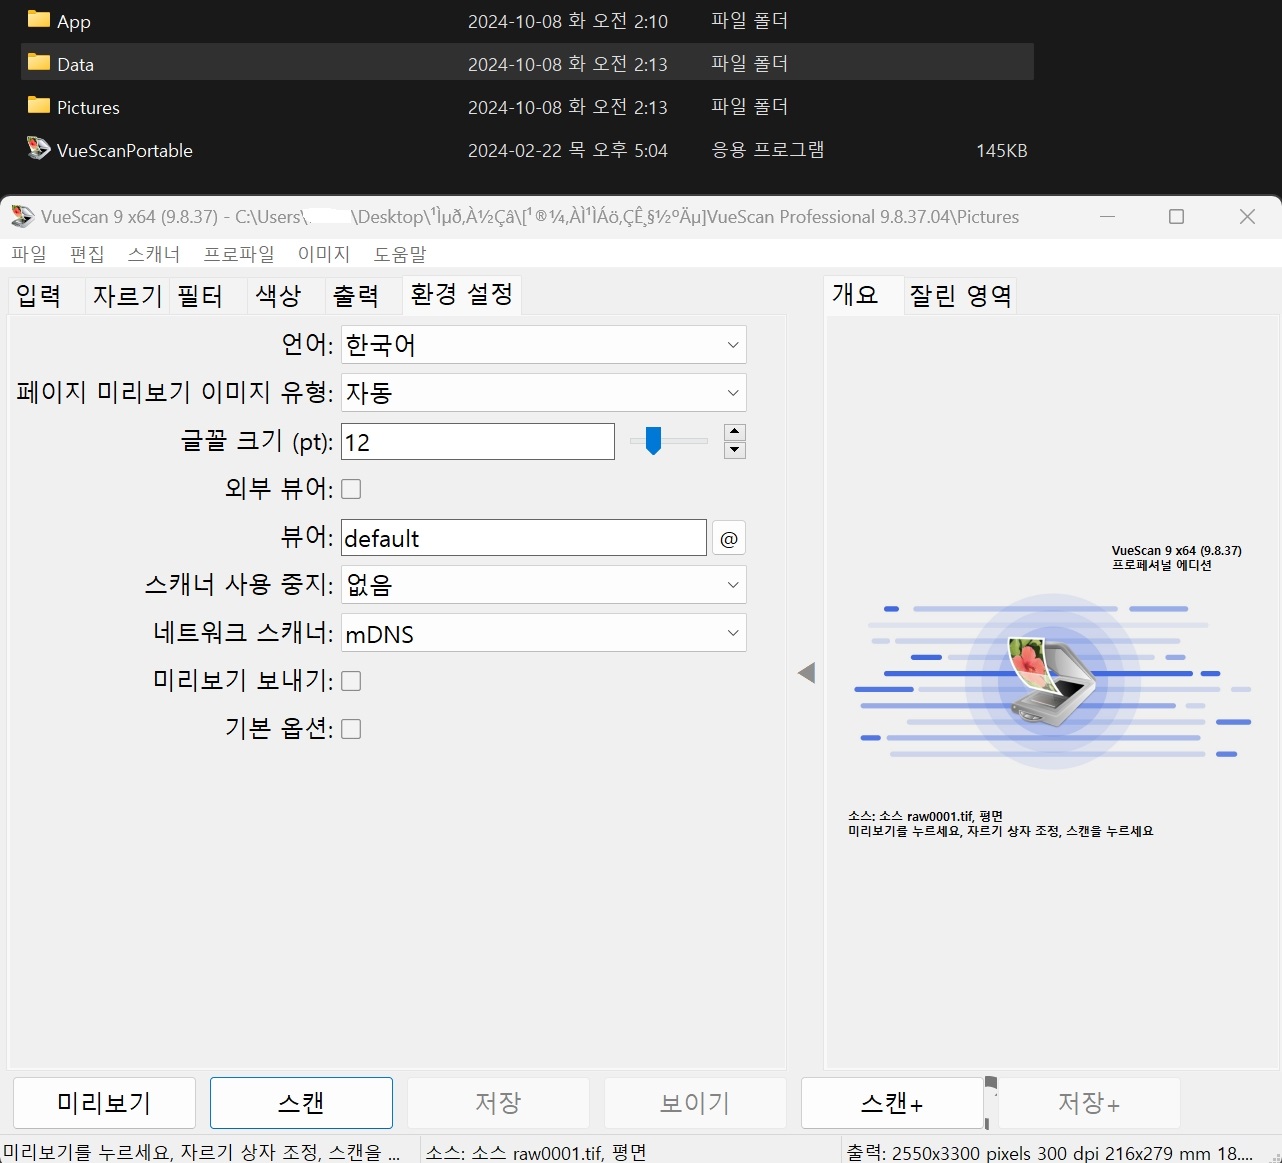Click the Data row's date 2024-10-08 오전 2:13
Viewport: 1282px width, 1163px height.
point(567,64)
